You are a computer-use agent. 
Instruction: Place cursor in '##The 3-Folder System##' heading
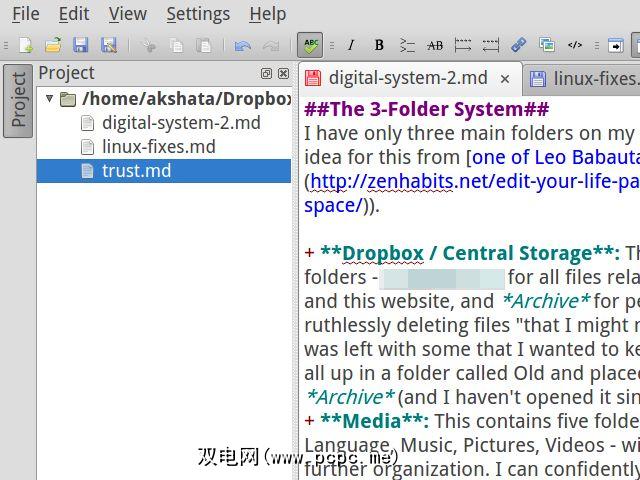coord(427,109)
